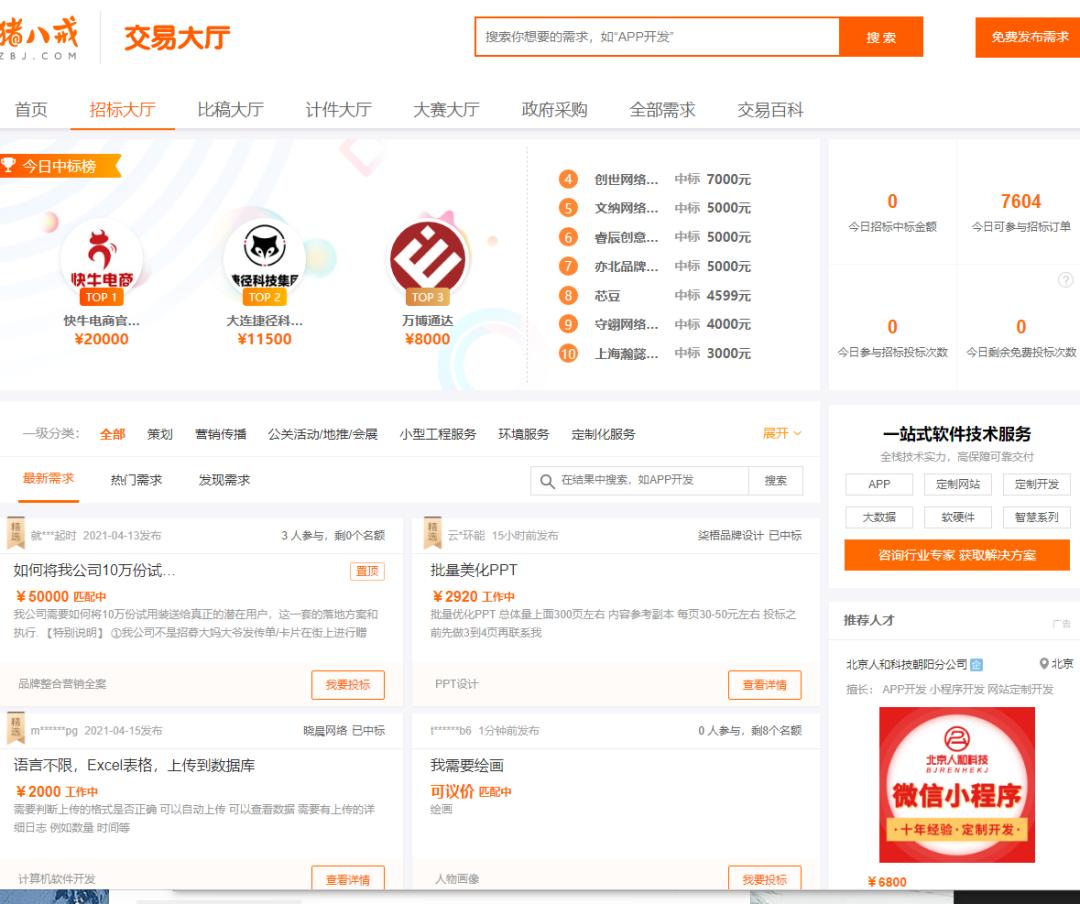Click the Zhubajie (猪八戒) logo icon
The width and height of the screenshot is (1080, 904).
click(40, 35)
